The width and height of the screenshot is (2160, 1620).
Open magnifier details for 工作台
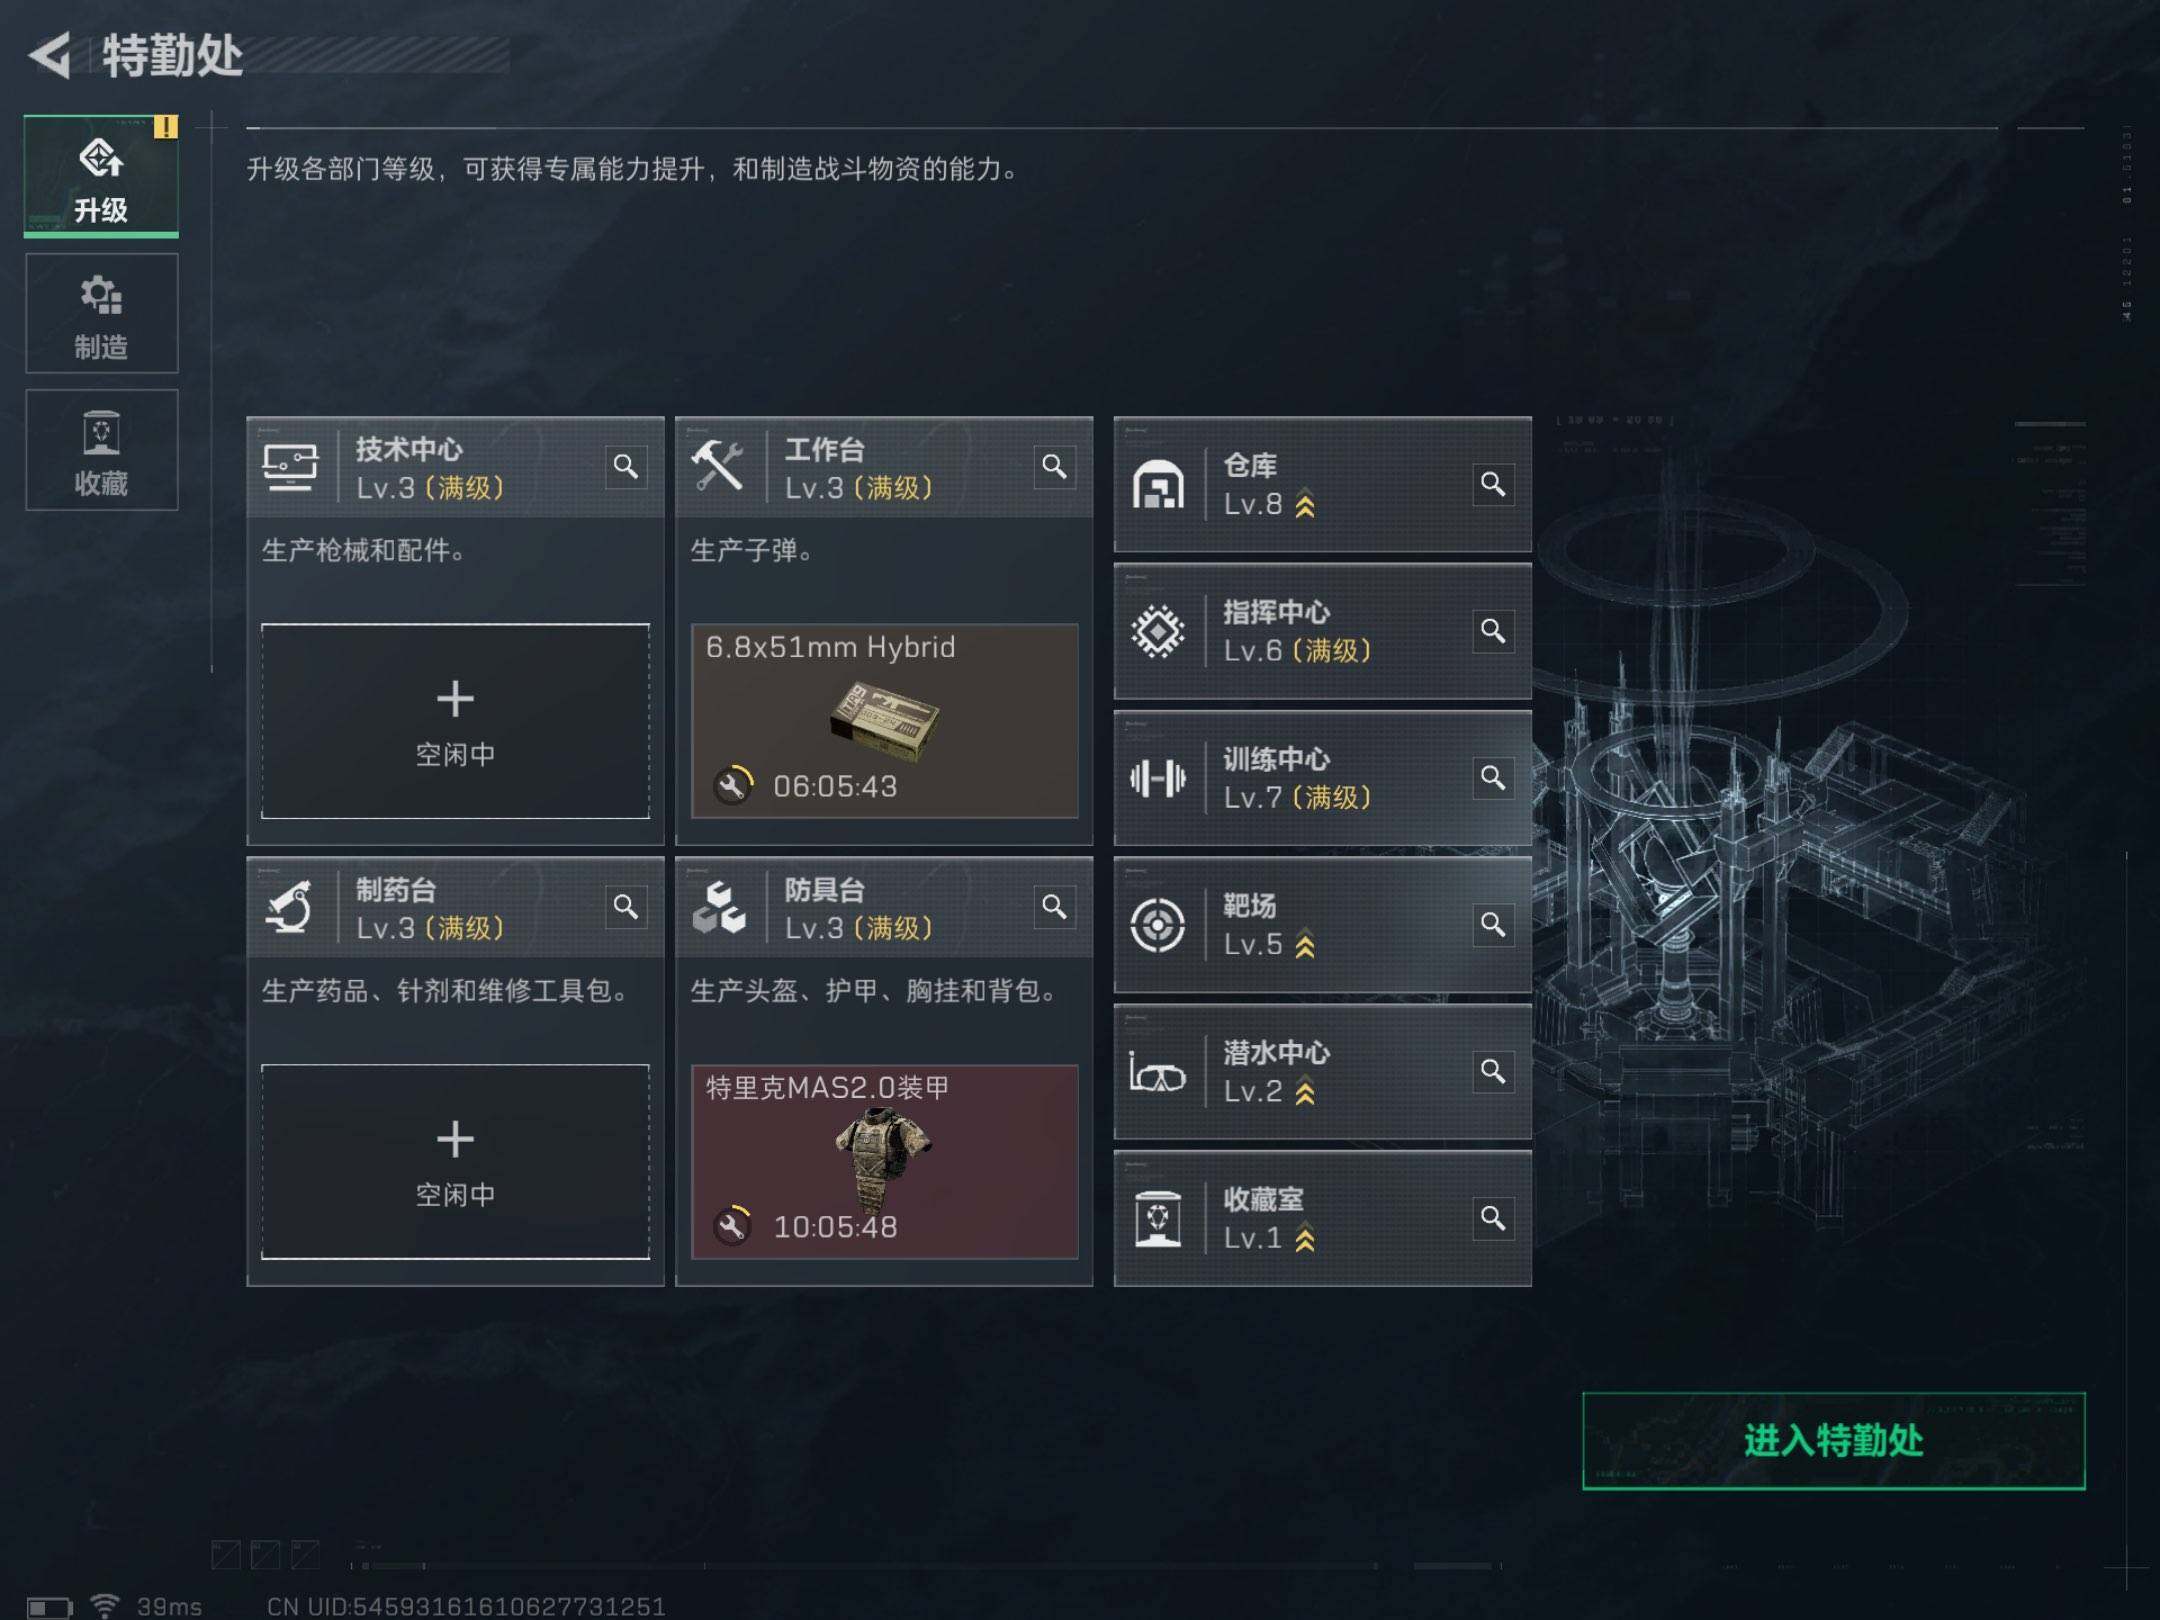[1054, 466]
